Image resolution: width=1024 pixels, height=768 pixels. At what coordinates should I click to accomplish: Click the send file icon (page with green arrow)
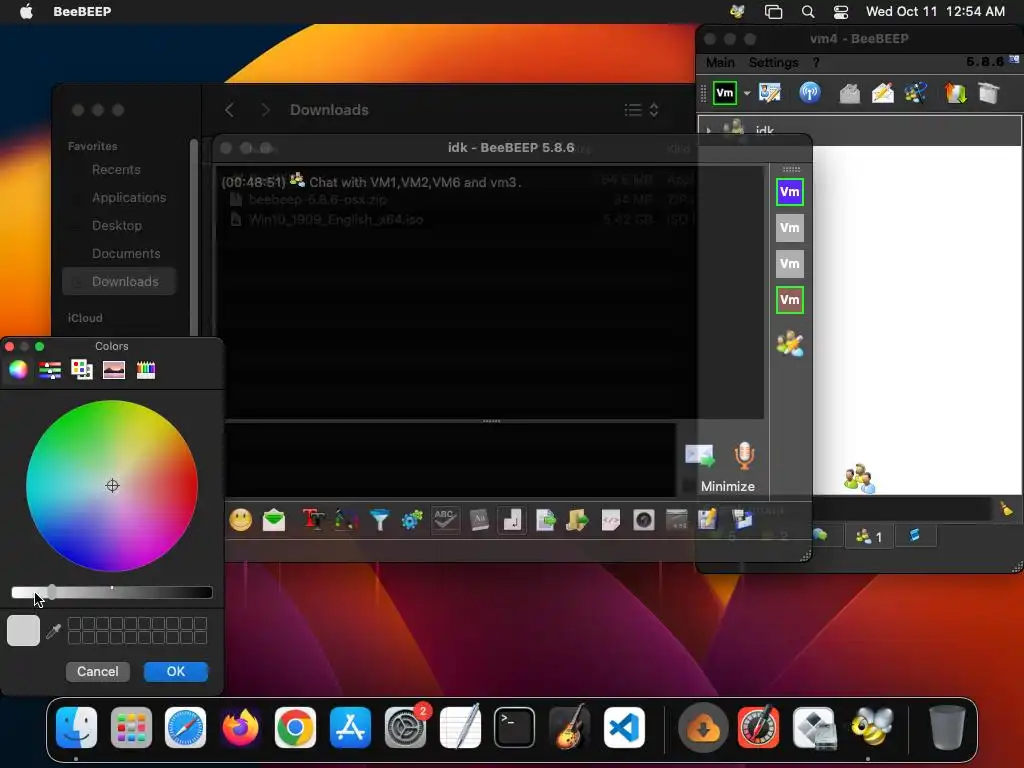click(x=545, y=520)
